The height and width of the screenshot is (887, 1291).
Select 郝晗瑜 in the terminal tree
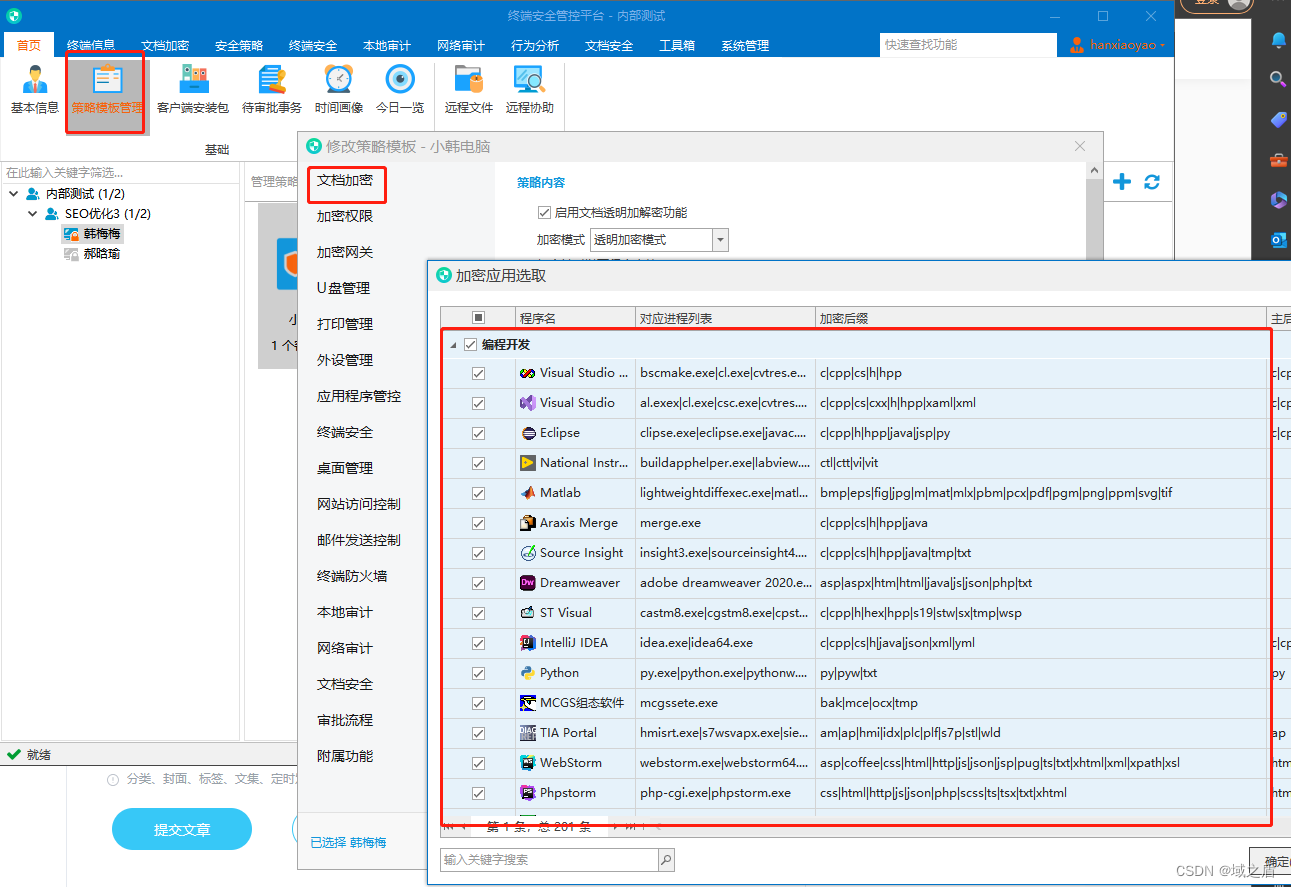102,254
